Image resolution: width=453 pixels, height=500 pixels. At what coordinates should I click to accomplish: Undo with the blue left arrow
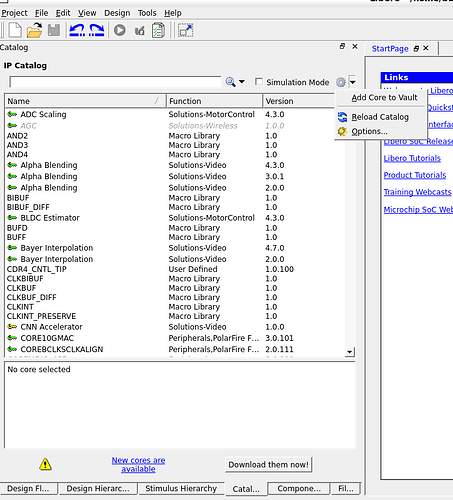[x=77, y=31]
